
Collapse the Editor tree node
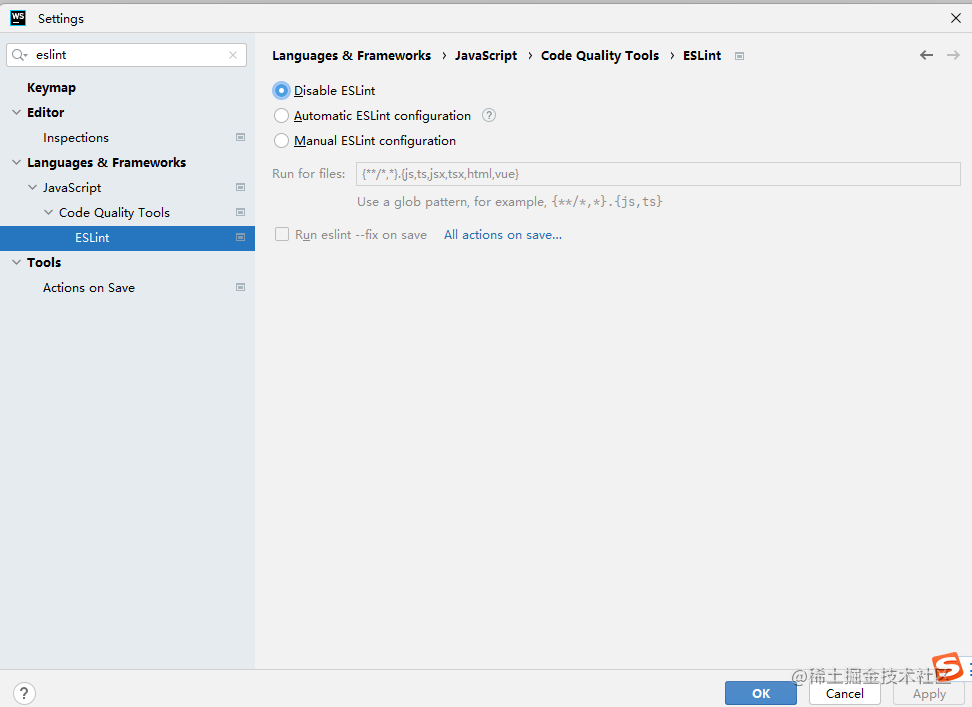(x=14, y=112)
